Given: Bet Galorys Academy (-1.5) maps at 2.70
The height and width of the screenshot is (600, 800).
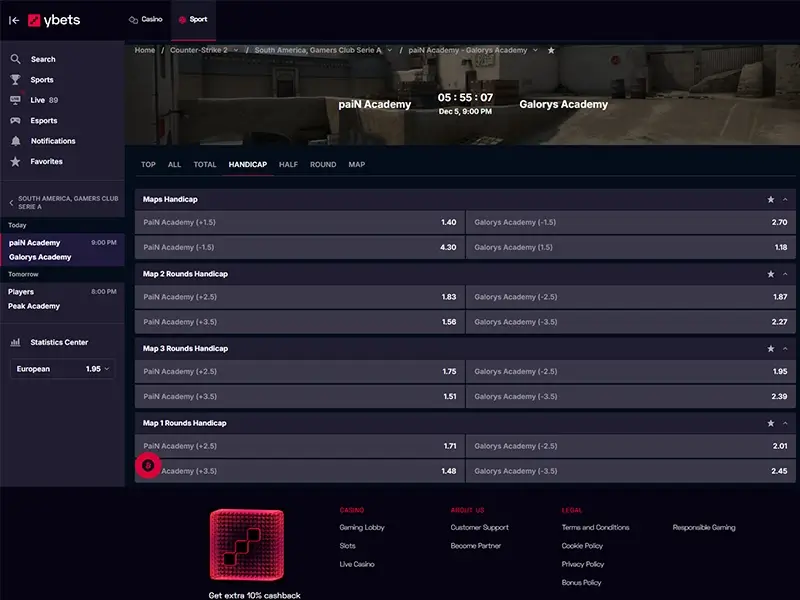Looking at the screenshot, I should point(631,222).
